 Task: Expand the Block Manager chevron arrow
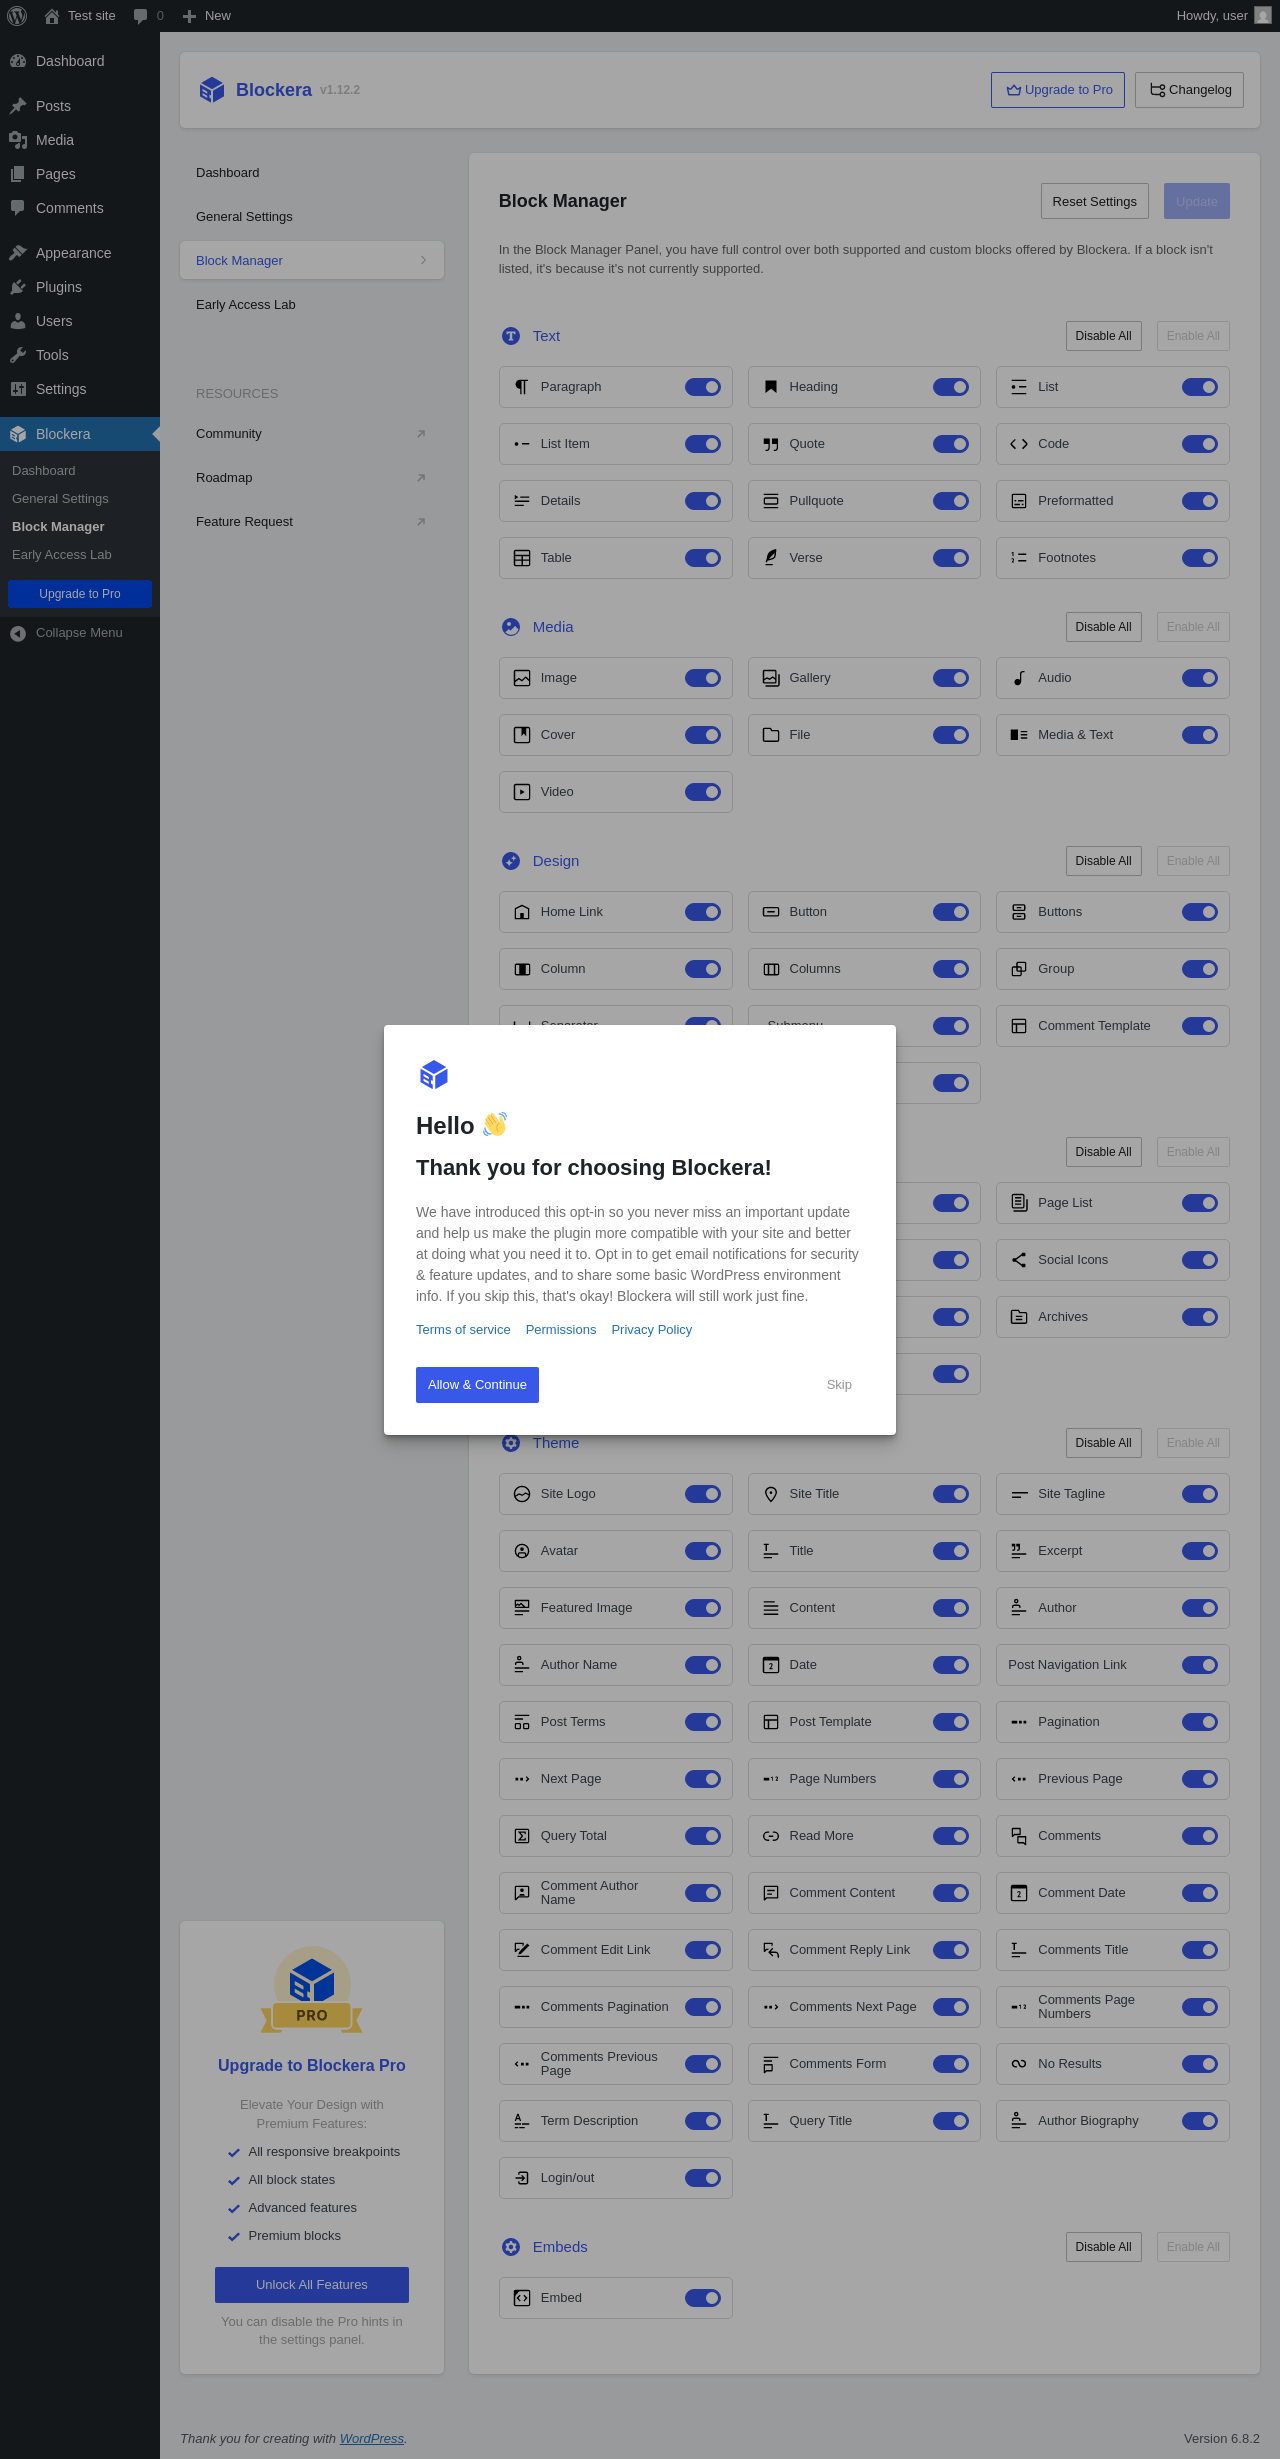[424, 260]
